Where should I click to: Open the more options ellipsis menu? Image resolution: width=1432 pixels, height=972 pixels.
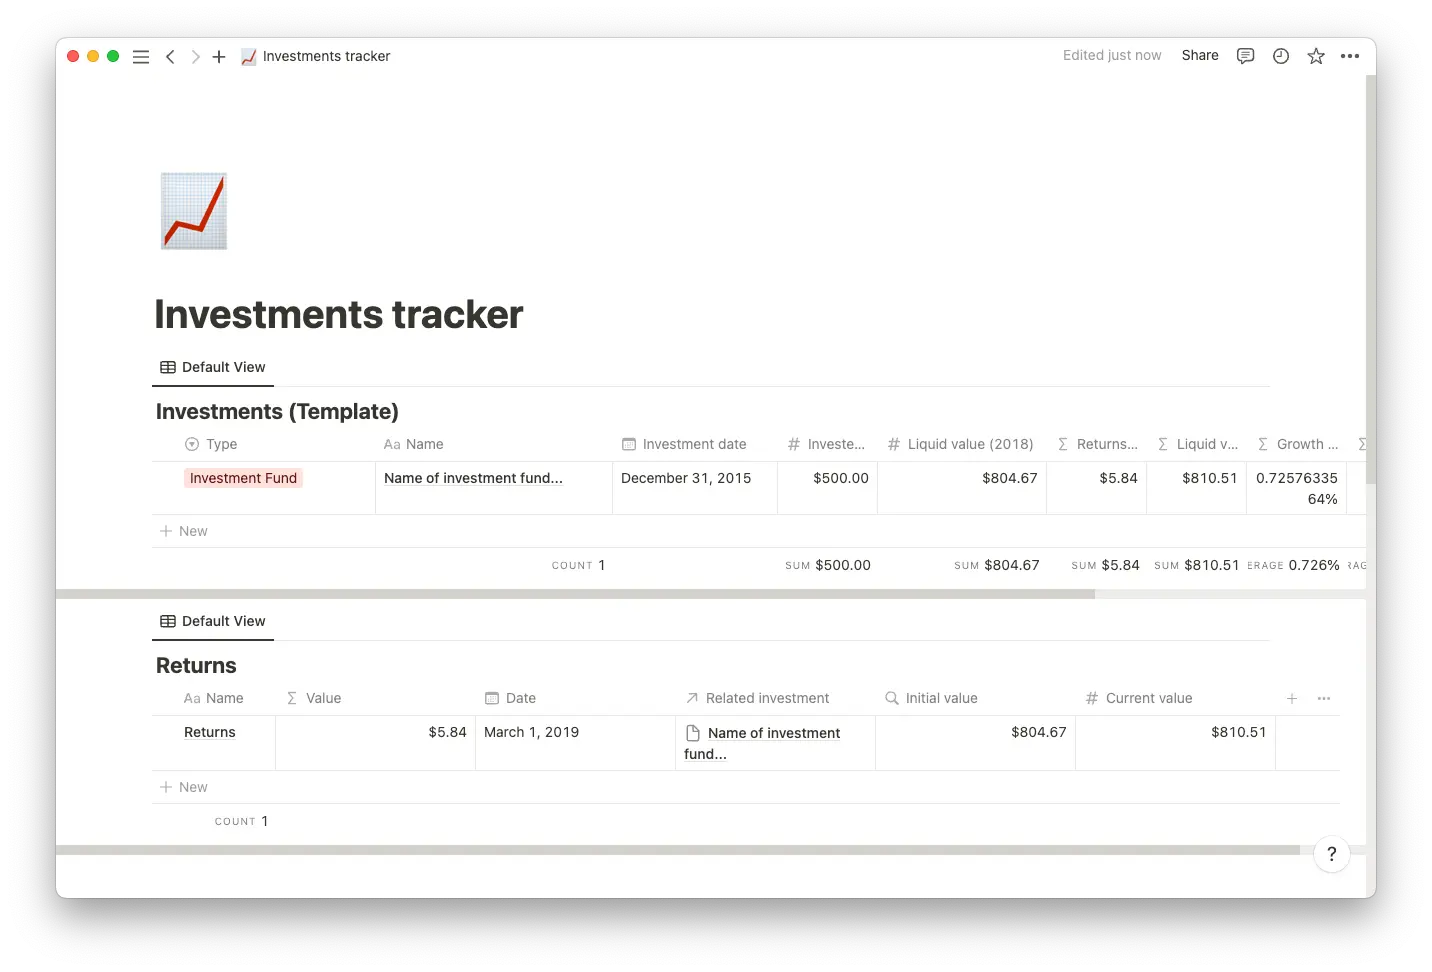click(1350, 56)
